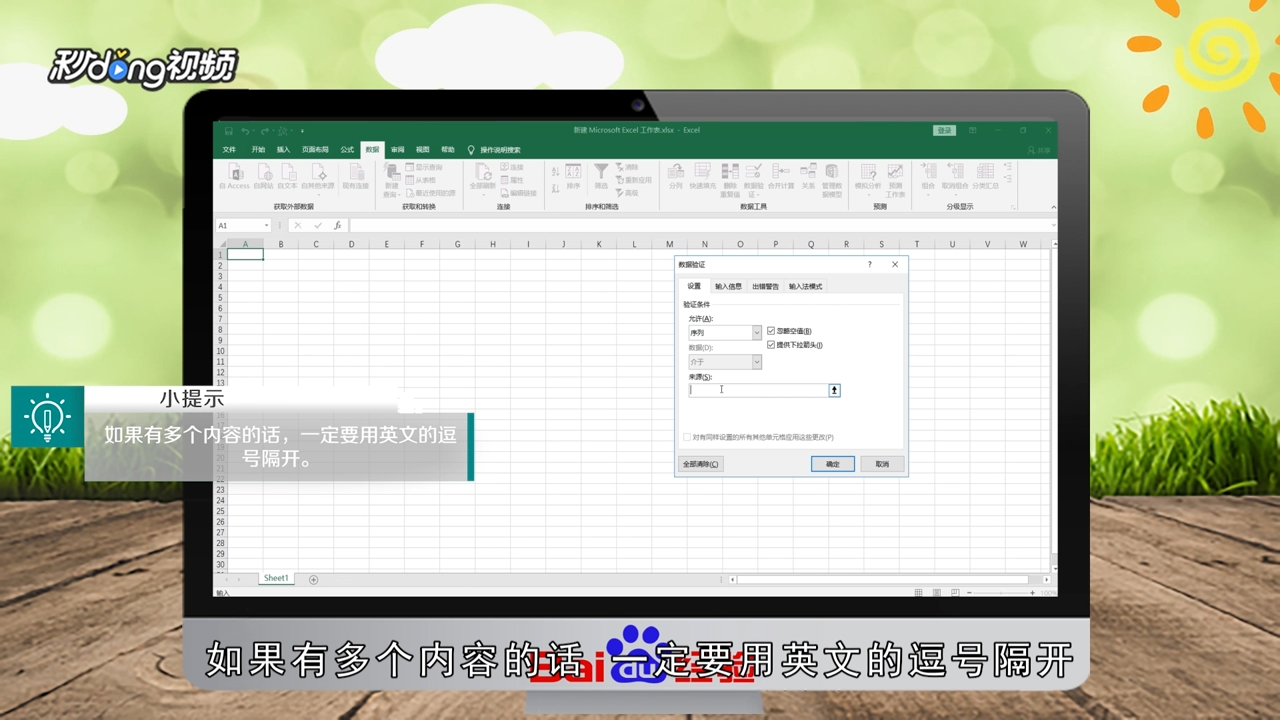Open the 数据 condition dropdown showing 介于

click(x=757, y=362)
